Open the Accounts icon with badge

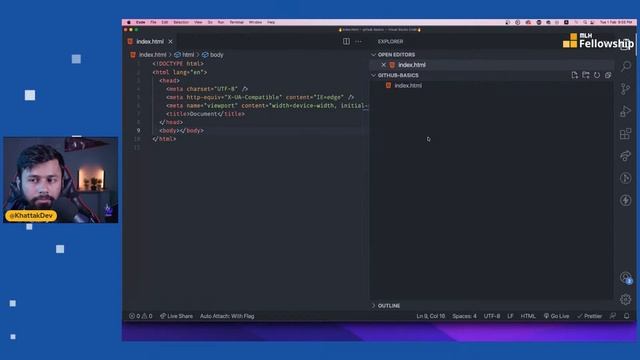[625, 278]
